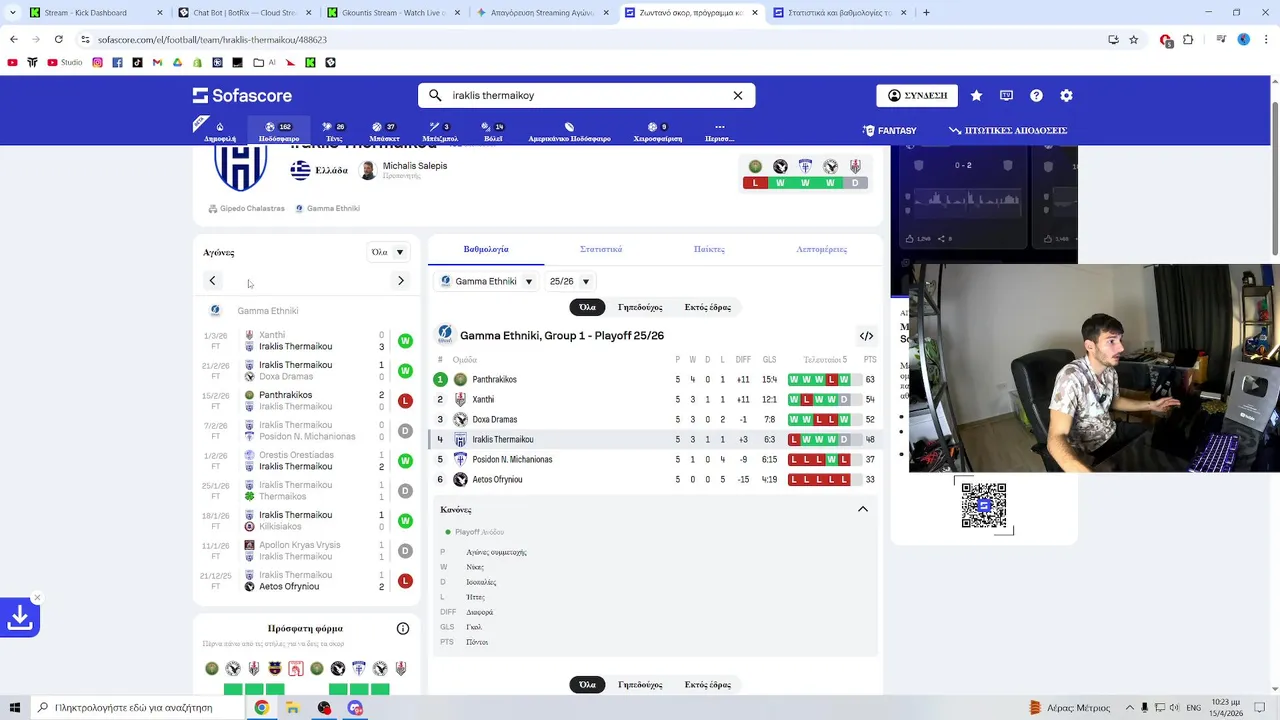Open the Όλα matches filter dropdown
1280x720 pixels.
388,252
